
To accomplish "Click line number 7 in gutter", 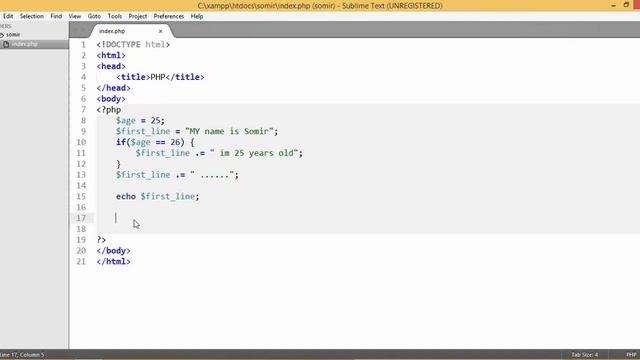I will point(83,110).
